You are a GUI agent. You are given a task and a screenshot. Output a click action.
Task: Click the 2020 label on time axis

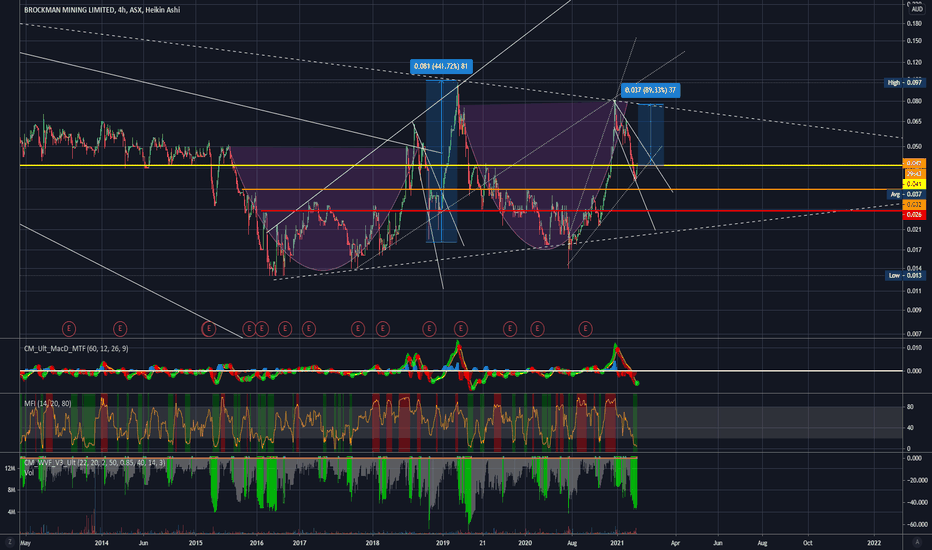coord(525,543)
